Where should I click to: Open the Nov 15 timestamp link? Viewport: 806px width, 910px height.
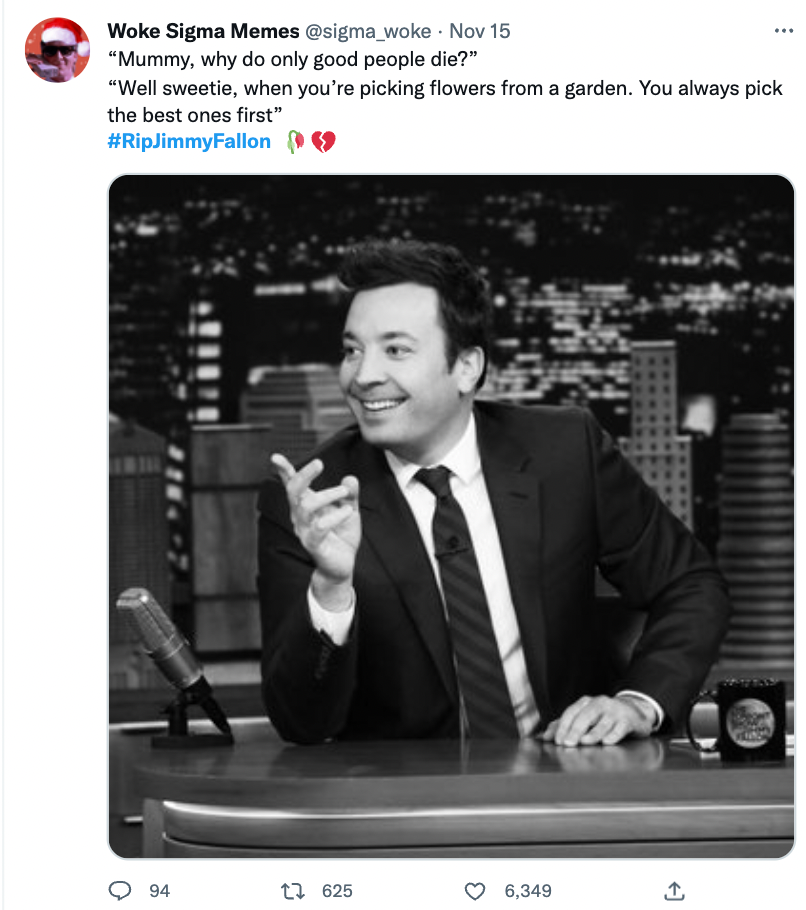pos(479,31)
